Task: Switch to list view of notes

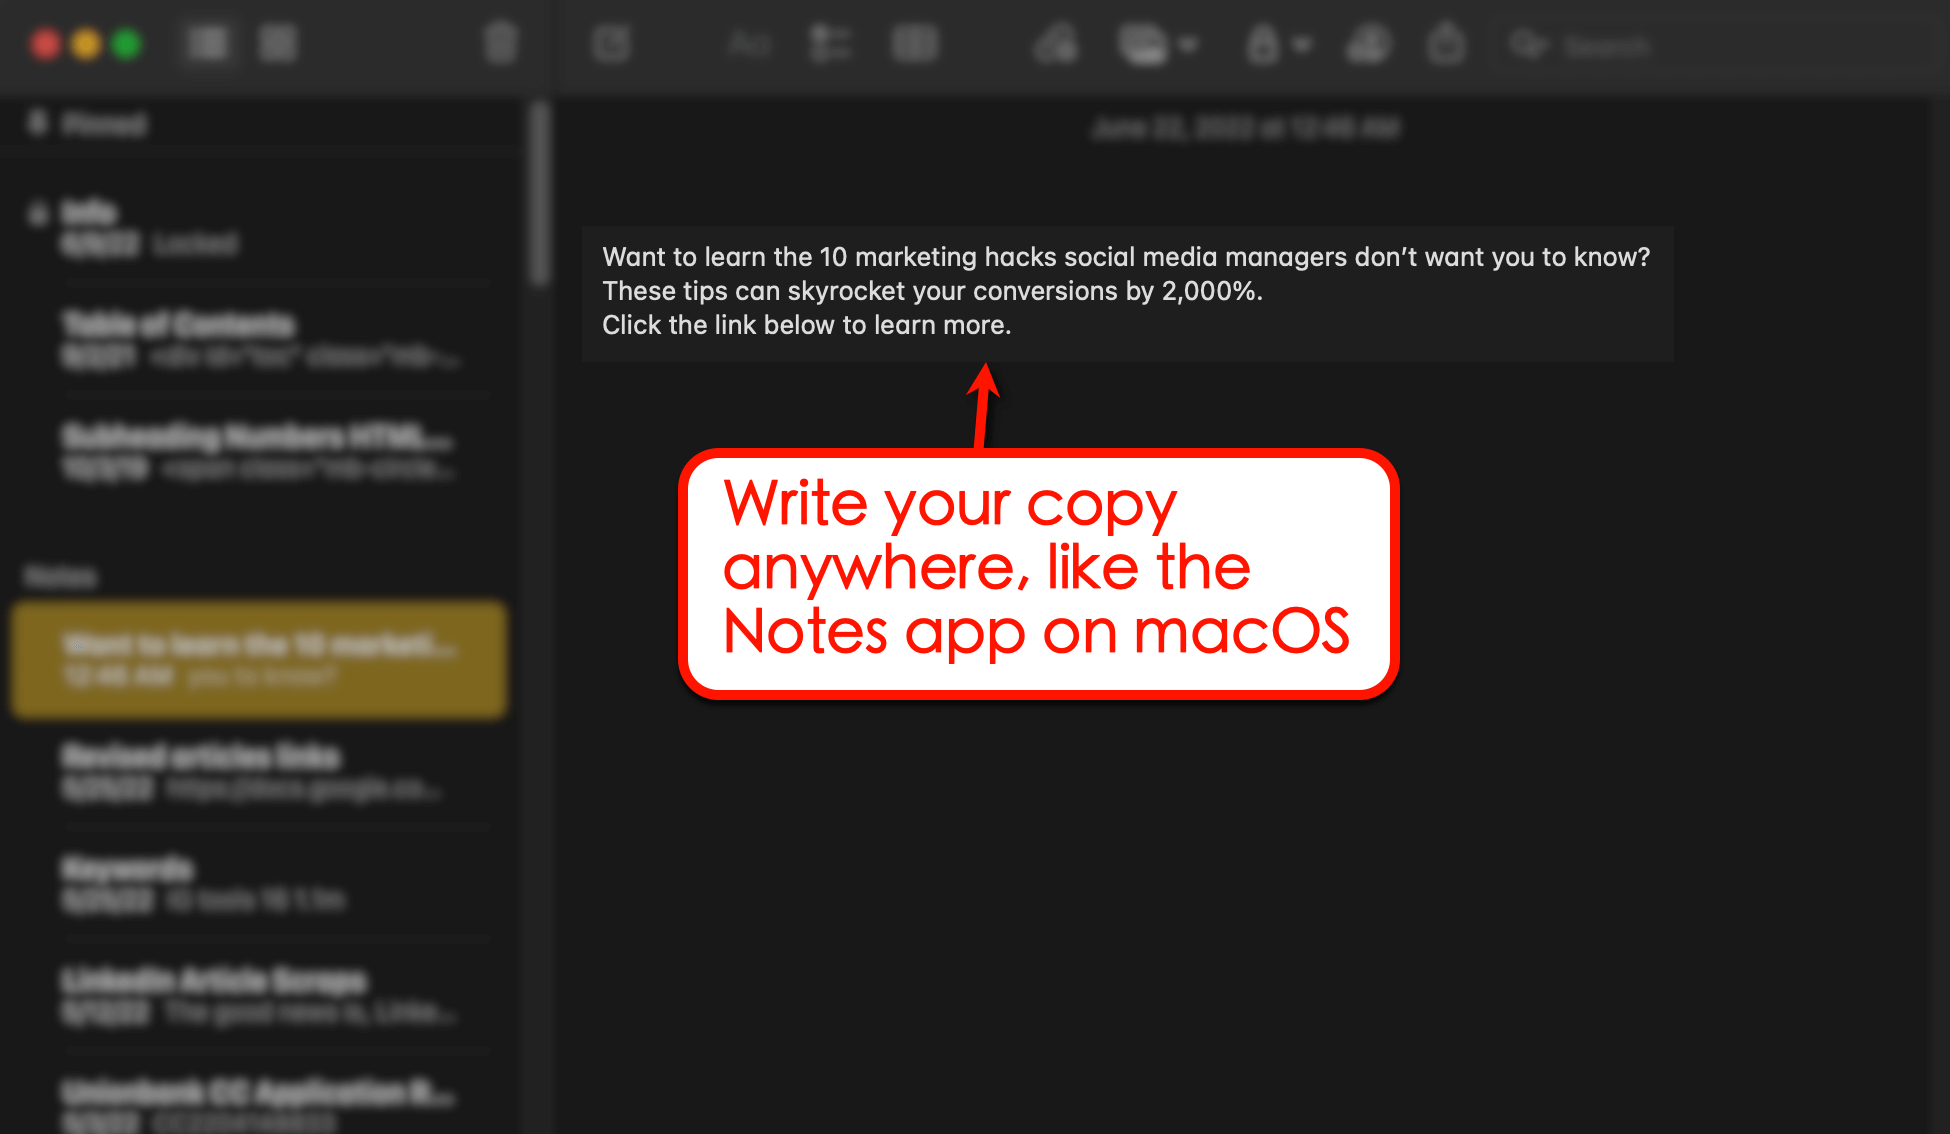Action: tap(208, 43)
